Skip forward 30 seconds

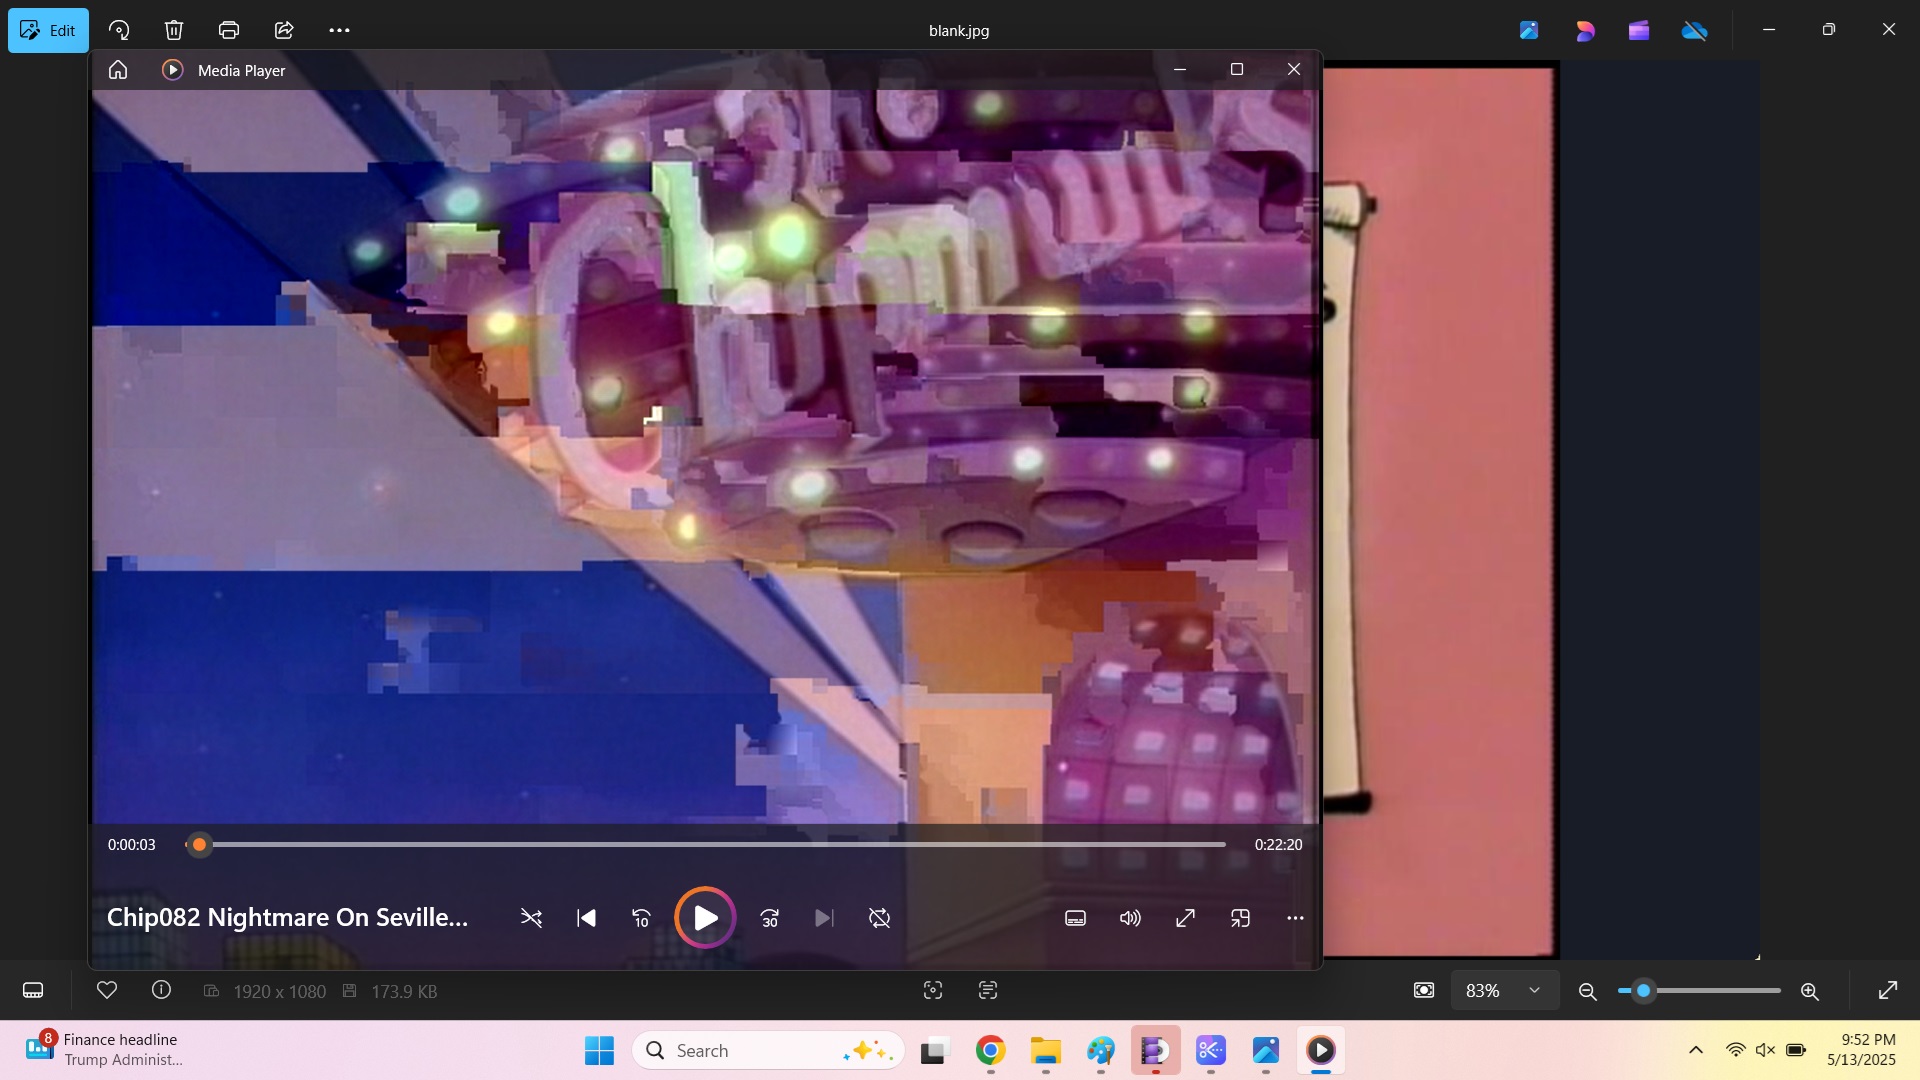tap(769, 918)
